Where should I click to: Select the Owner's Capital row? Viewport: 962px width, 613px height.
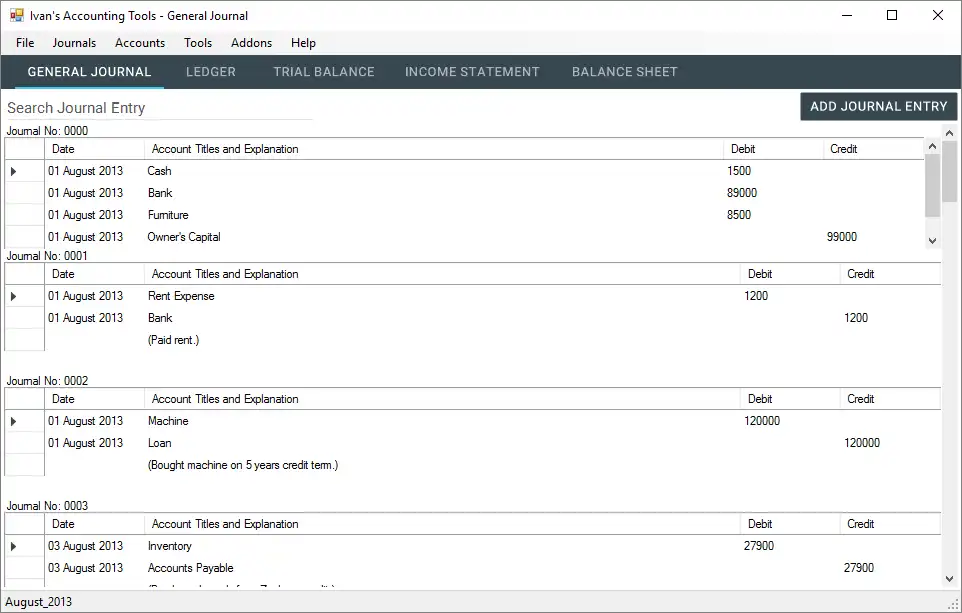tap(184, 237)
